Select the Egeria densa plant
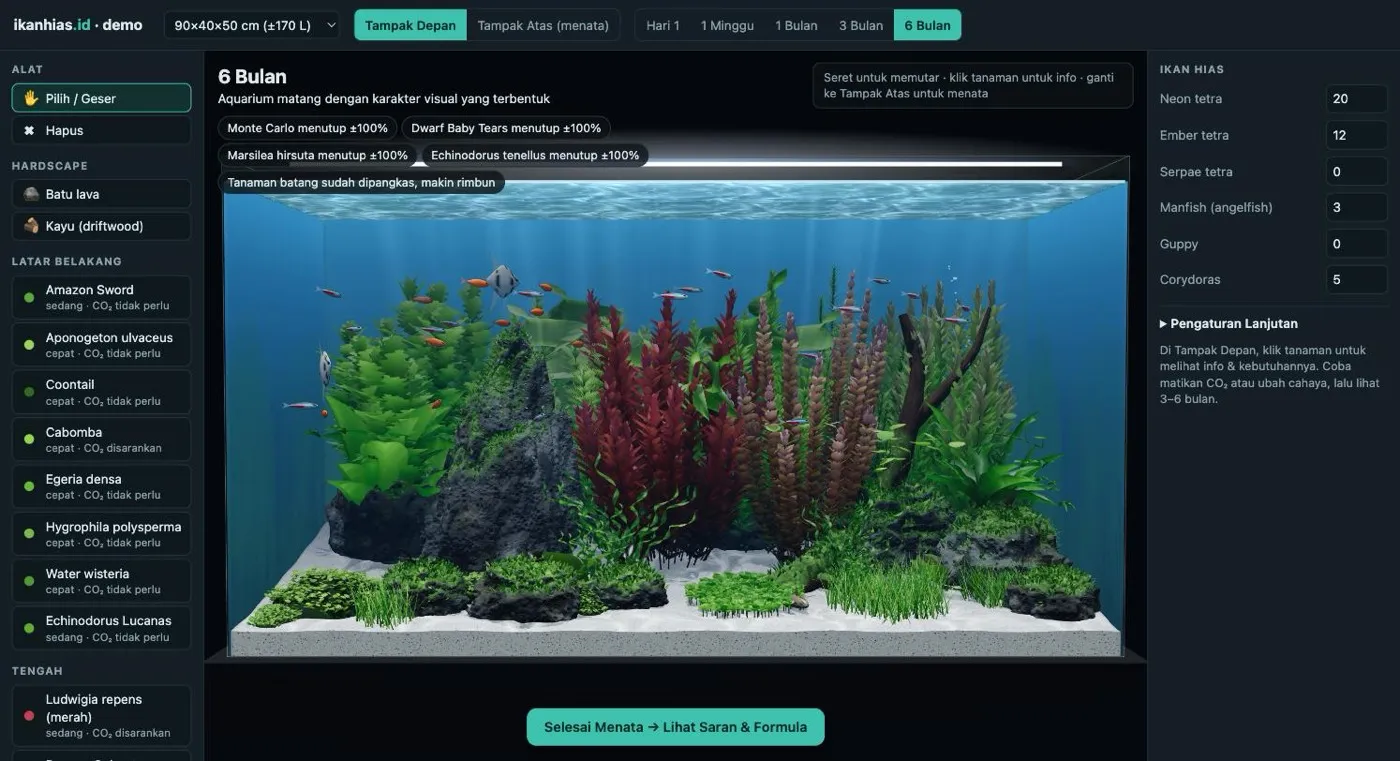The height and width of the screenshot is (761, 1400). click(x=101, y=486)
